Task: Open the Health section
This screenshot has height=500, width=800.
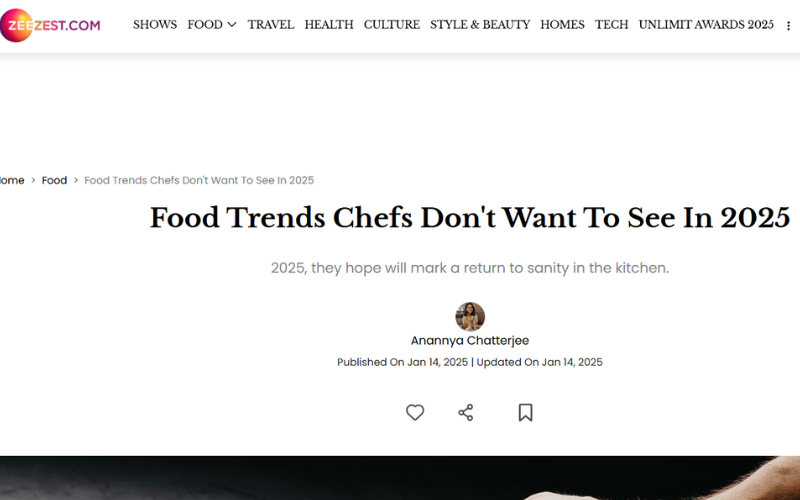Action: tap(329, 25)
